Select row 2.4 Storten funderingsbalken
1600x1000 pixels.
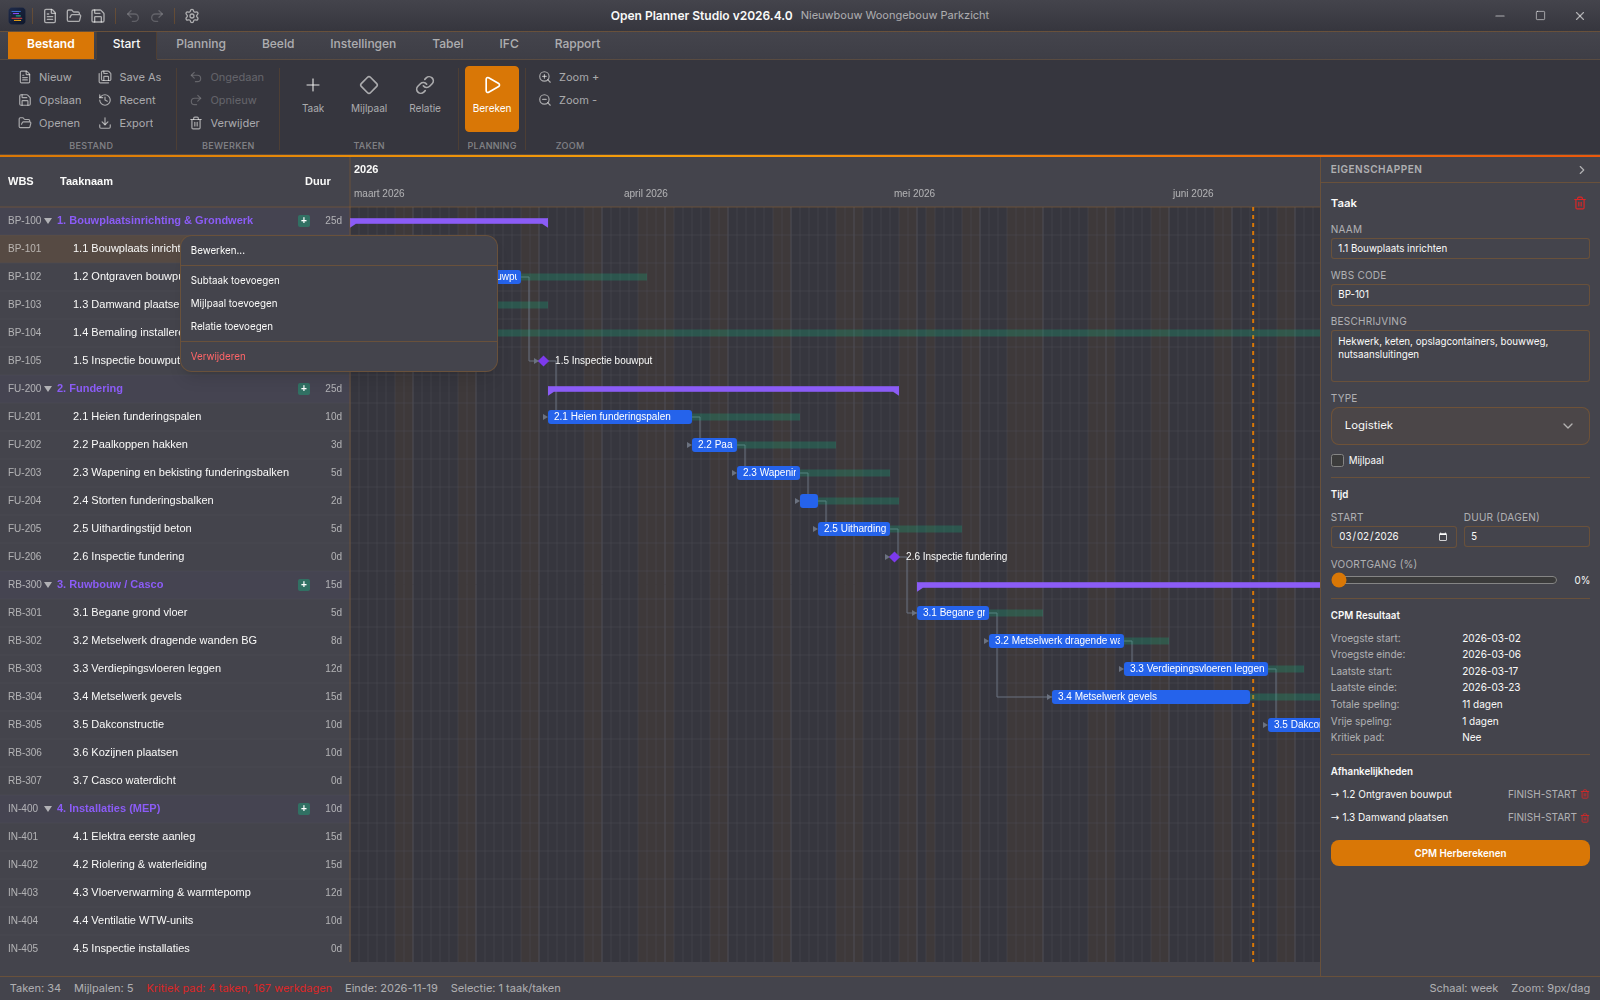175,500
